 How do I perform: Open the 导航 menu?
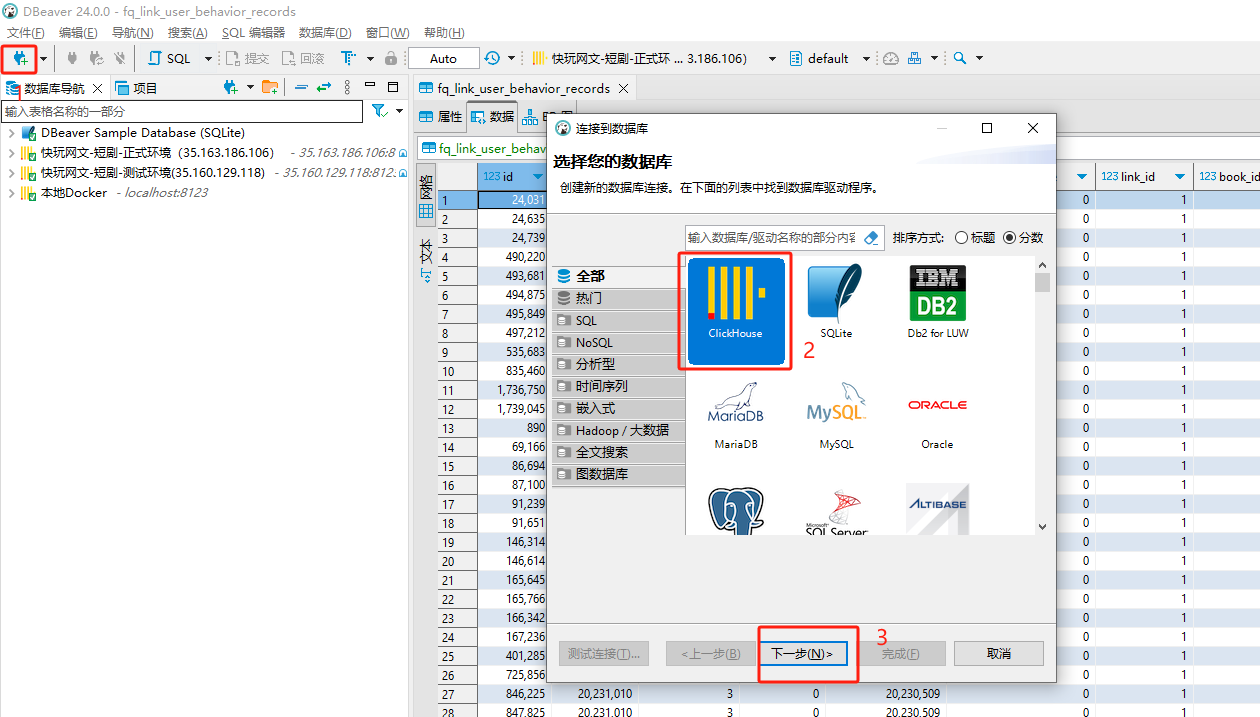(x=132, y=33)
